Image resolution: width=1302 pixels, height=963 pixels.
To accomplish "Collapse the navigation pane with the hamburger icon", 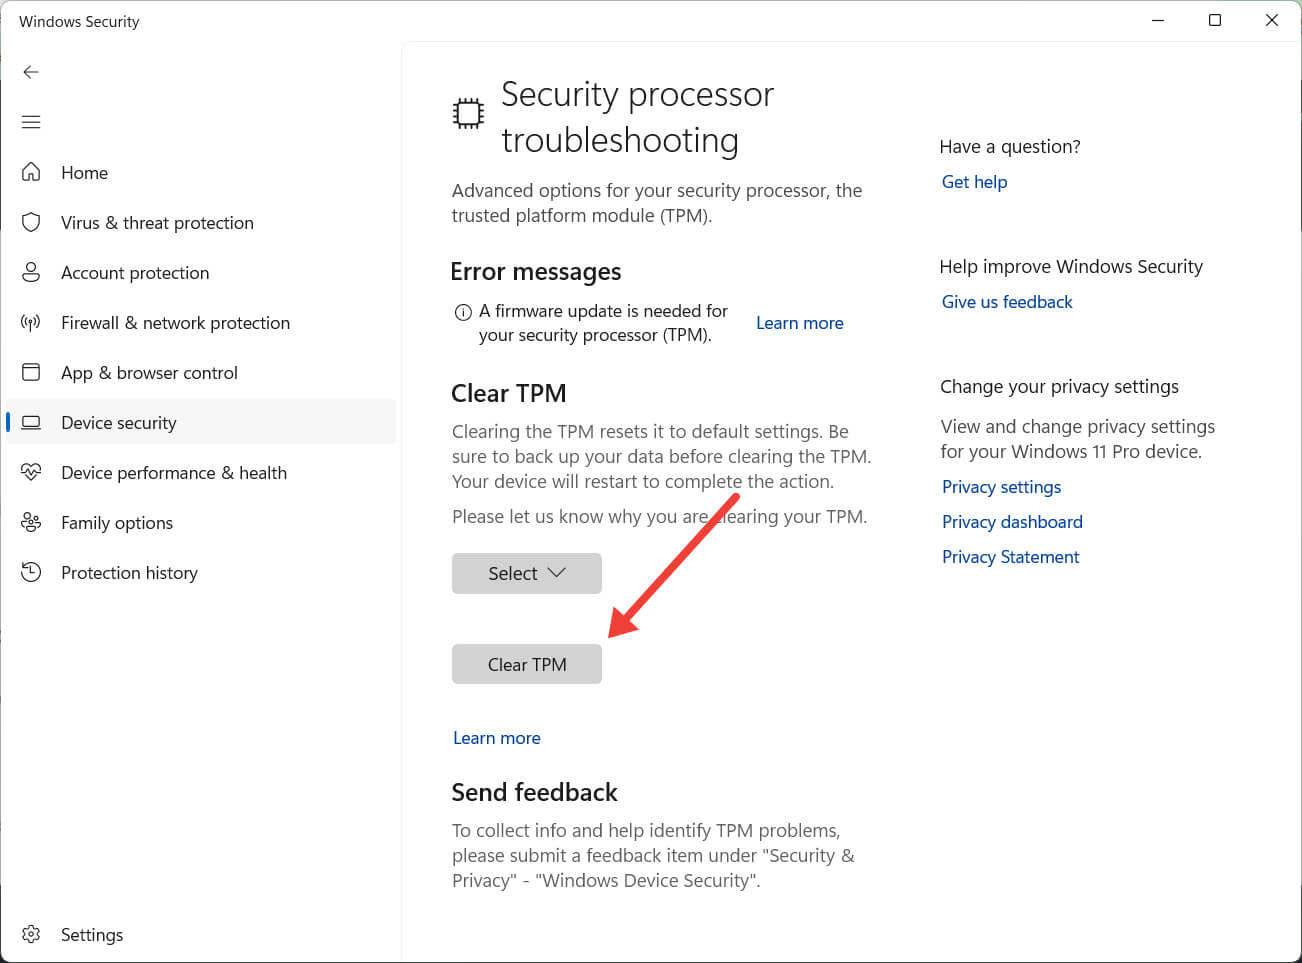I will click(x=31, y=121).
